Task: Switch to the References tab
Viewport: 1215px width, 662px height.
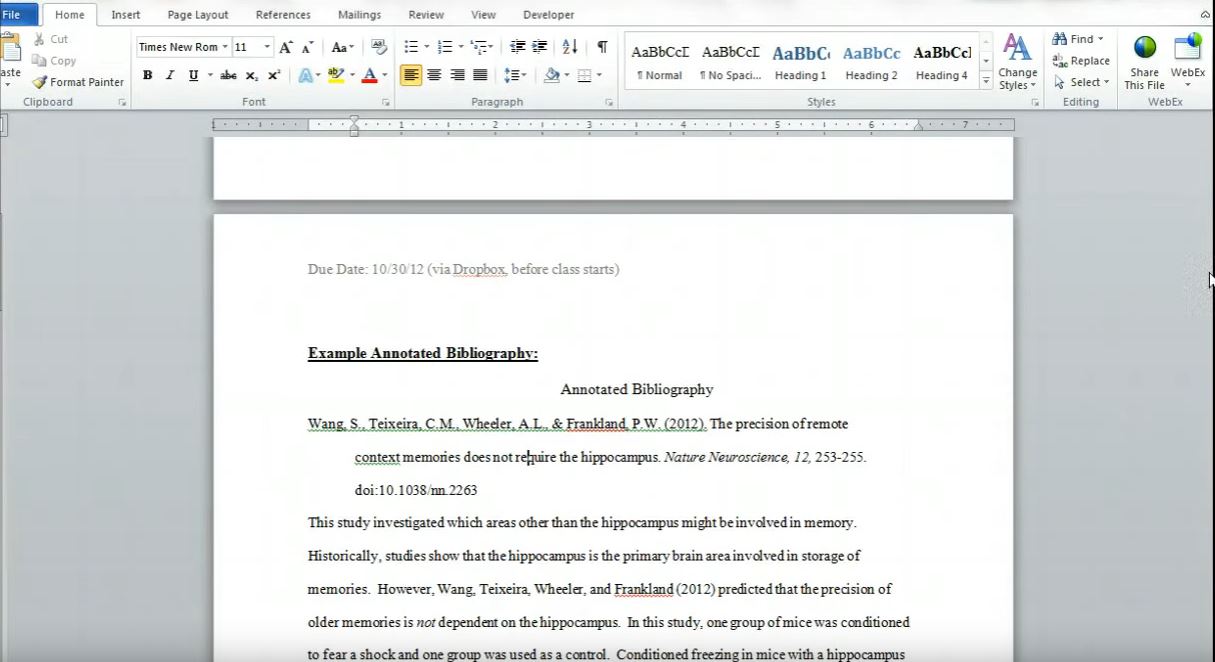Action: pyautogui.click(x=283, y=15)
